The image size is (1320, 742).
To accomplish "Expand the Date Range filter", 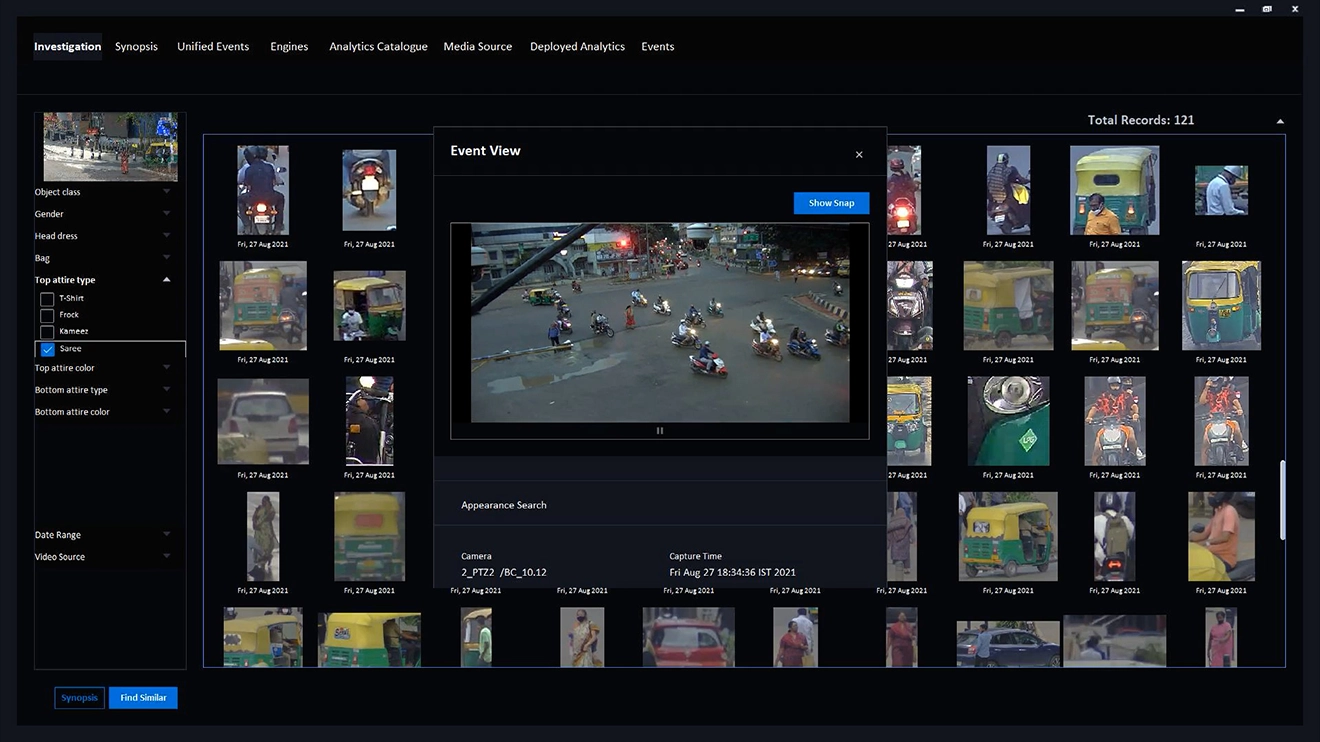I will tap(166, 535).
